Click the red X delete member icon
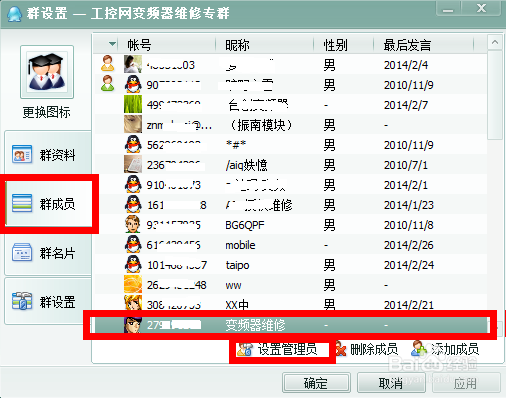The width and height of the screenshot is (506, 398). [x=341, y=349]
